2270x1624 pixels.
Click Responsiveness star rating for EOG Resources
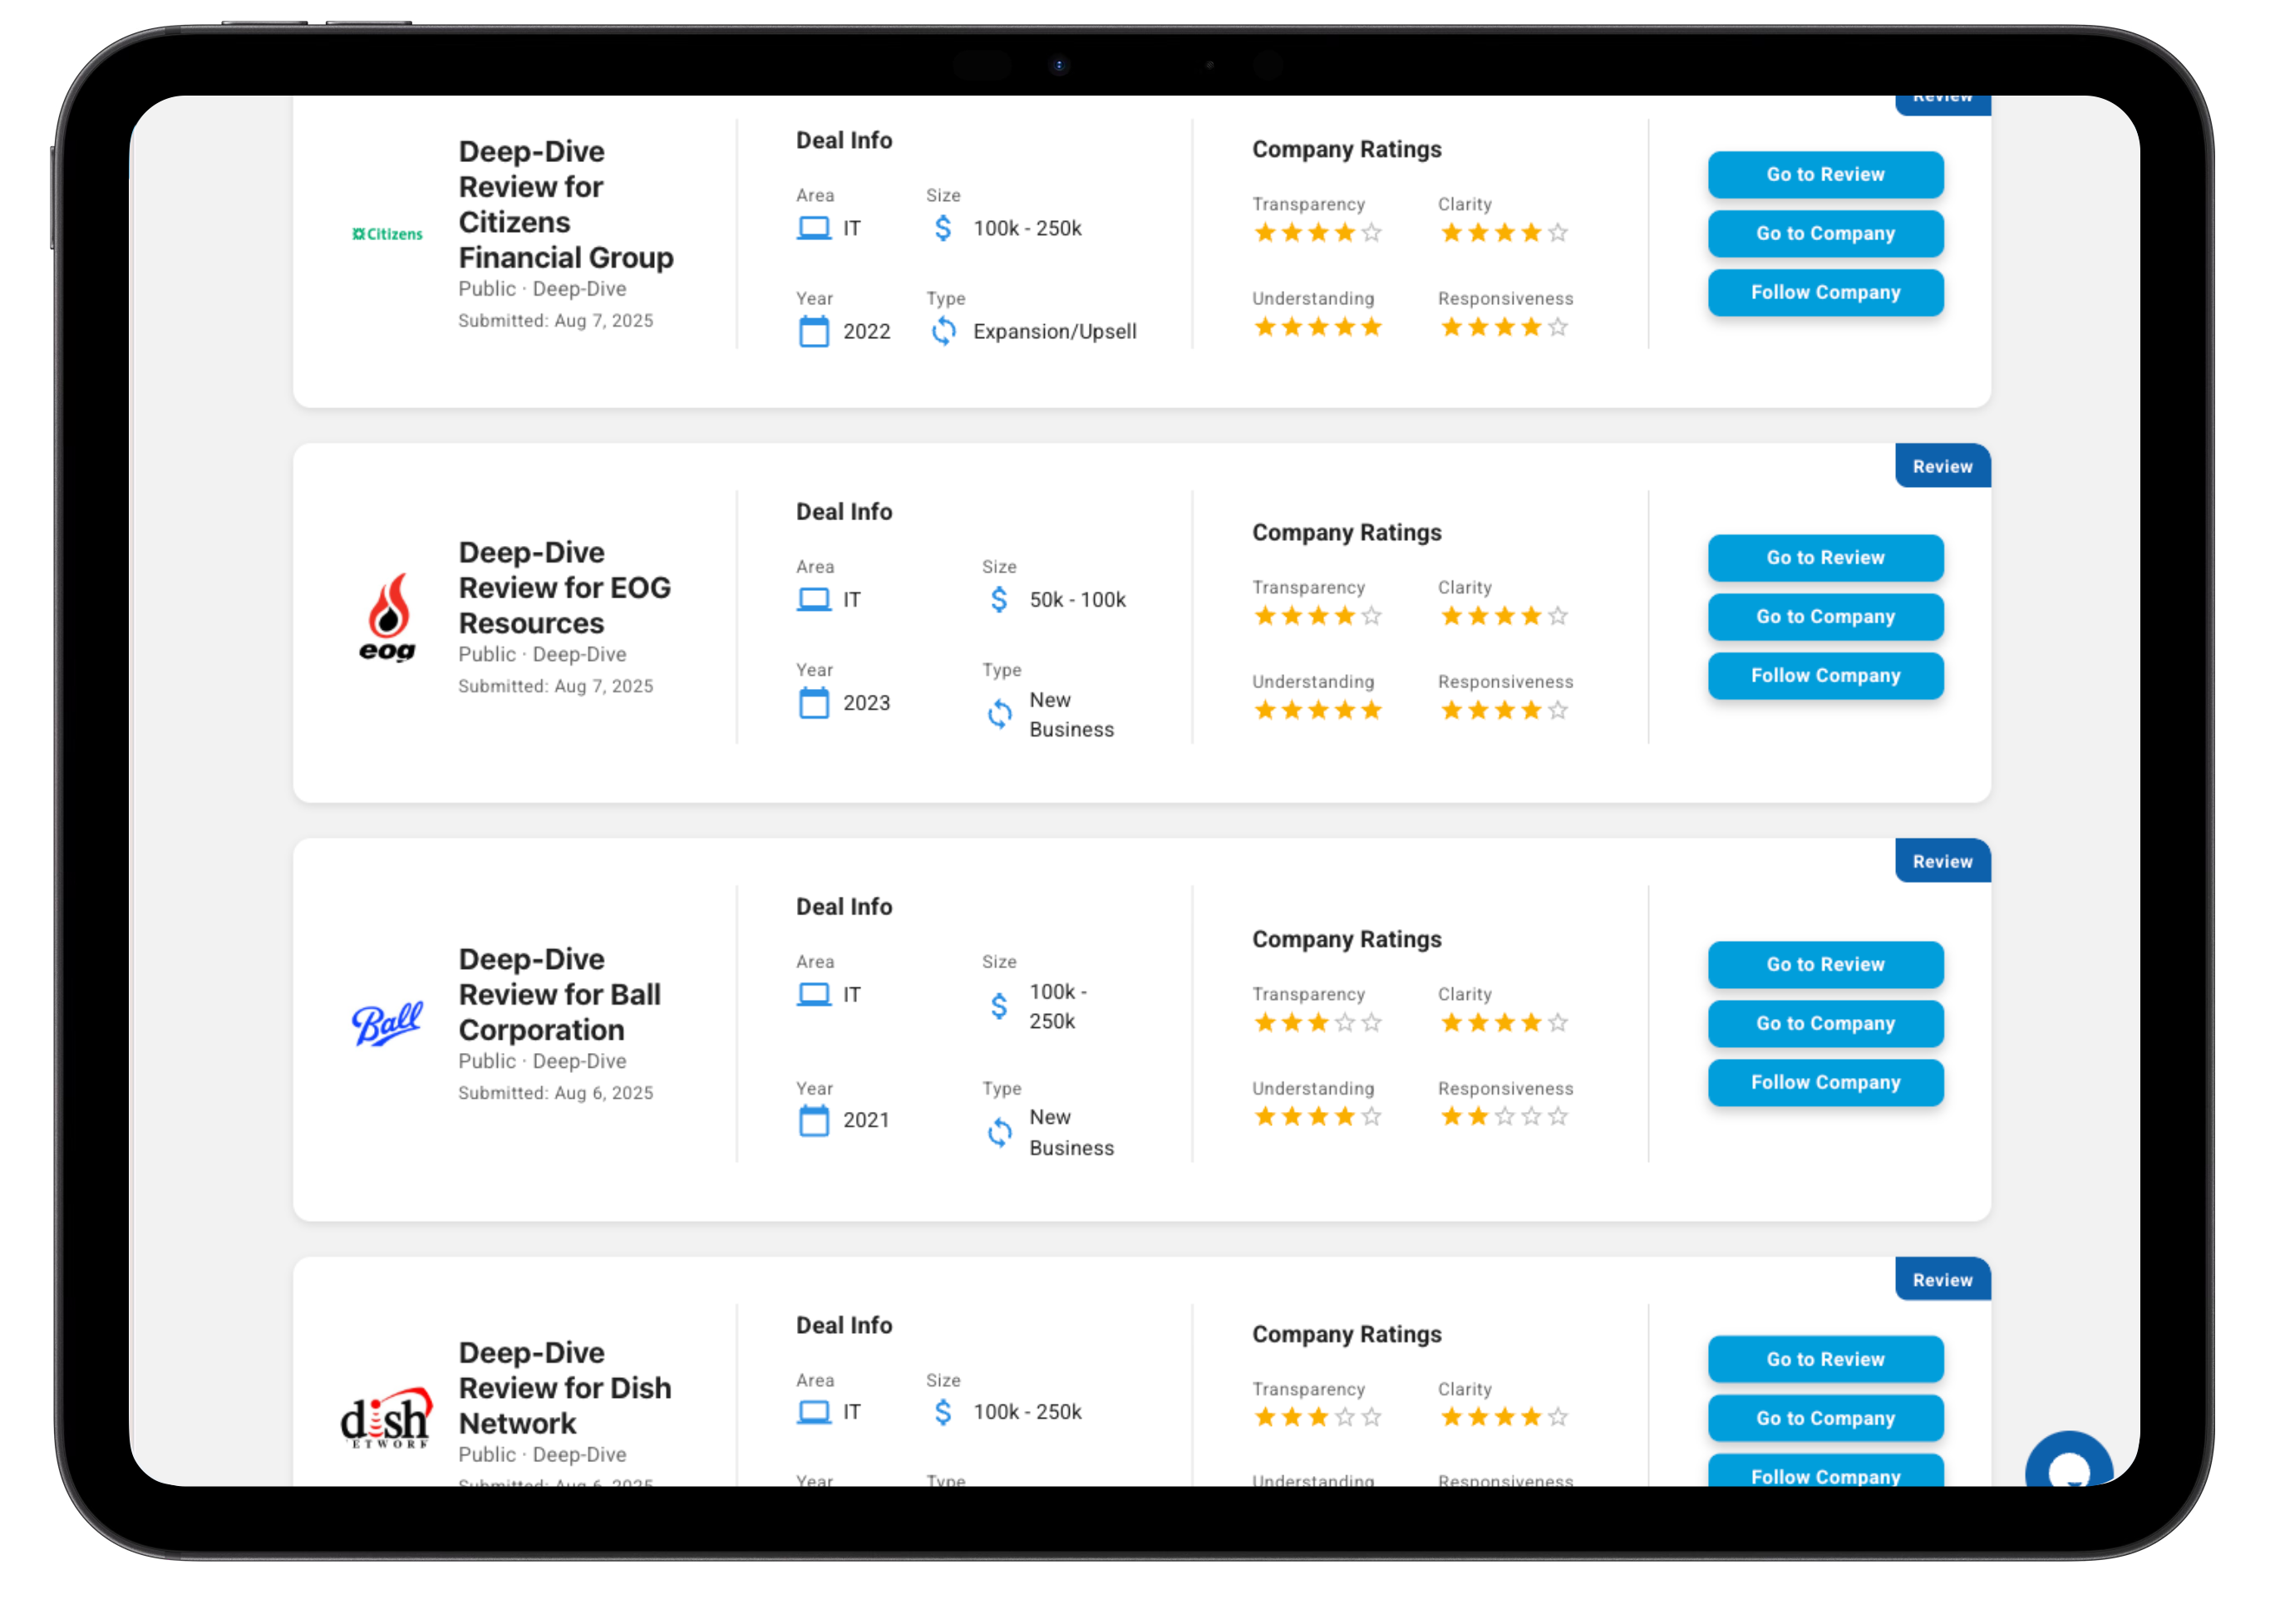(x=1504, y=710)
